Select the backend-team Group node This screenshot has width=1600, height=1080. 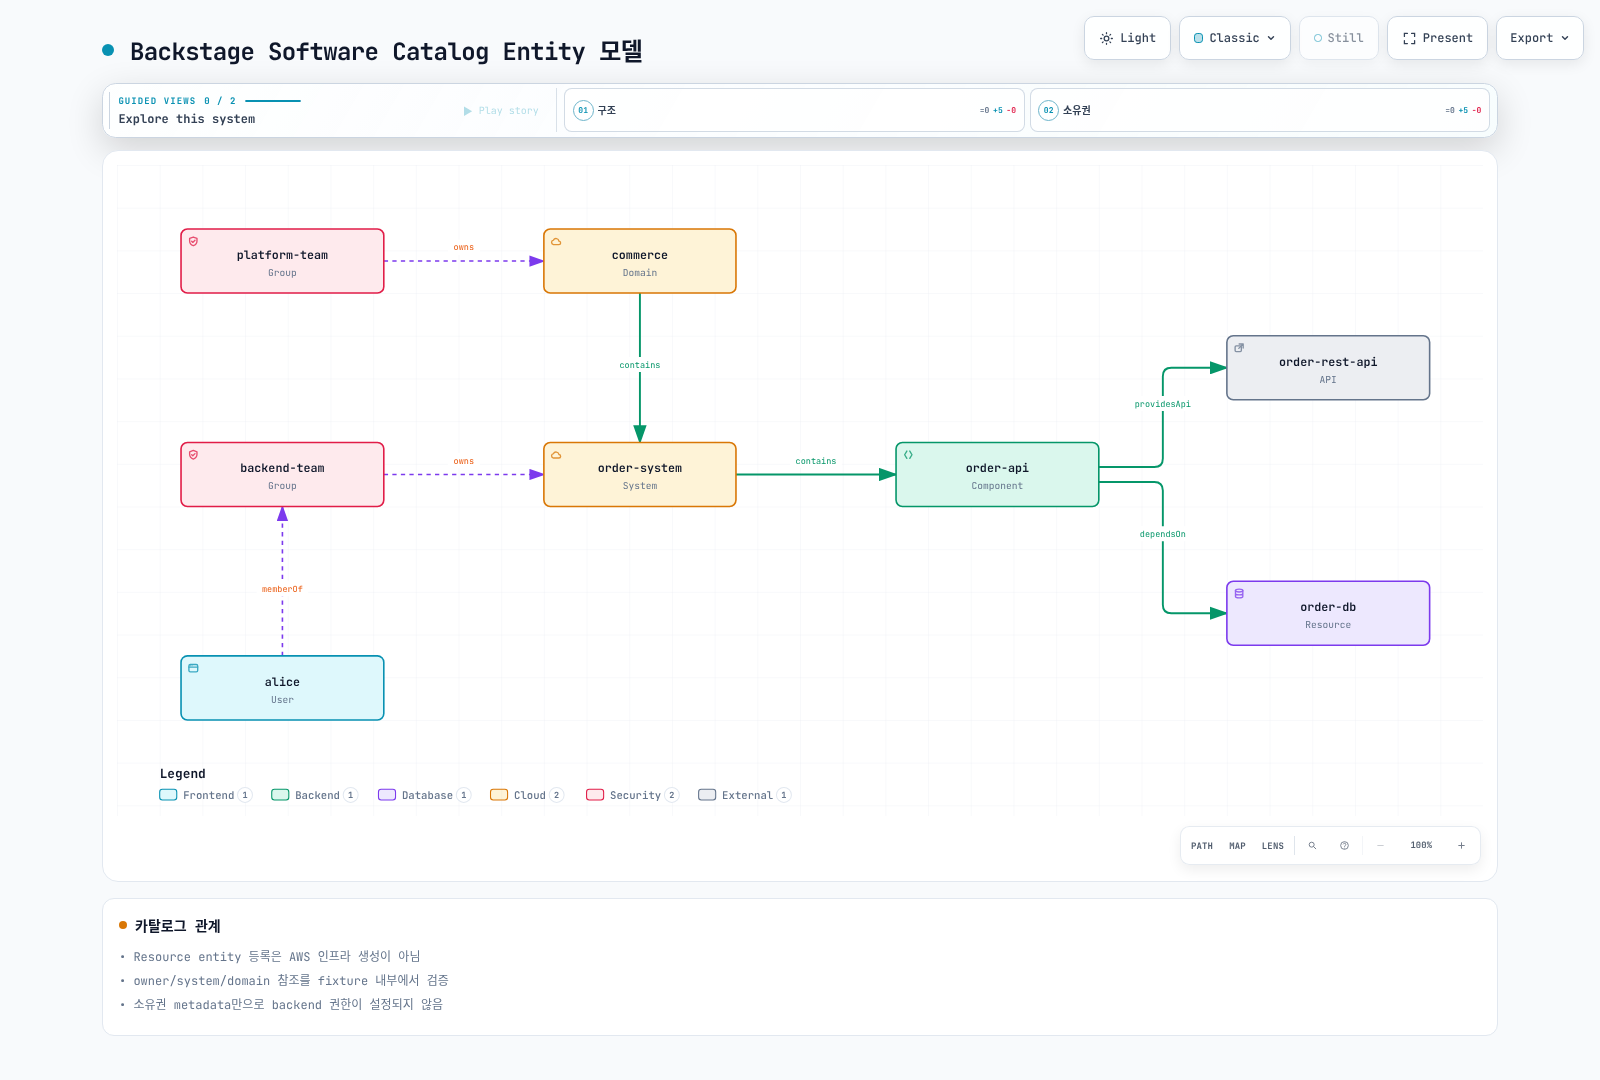click(282, 475)
